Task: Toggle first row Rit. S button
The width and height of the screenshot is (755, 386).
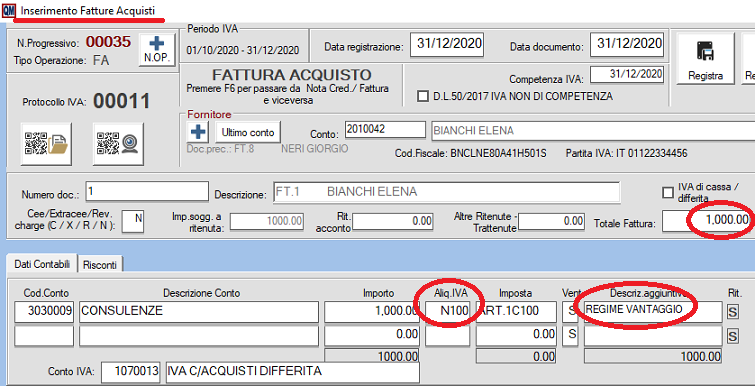Action: tap(732, 312)
